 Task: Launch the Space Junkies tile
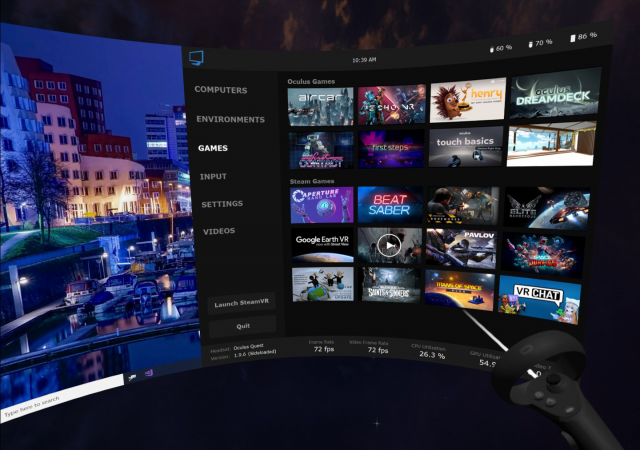coord(542,254)
